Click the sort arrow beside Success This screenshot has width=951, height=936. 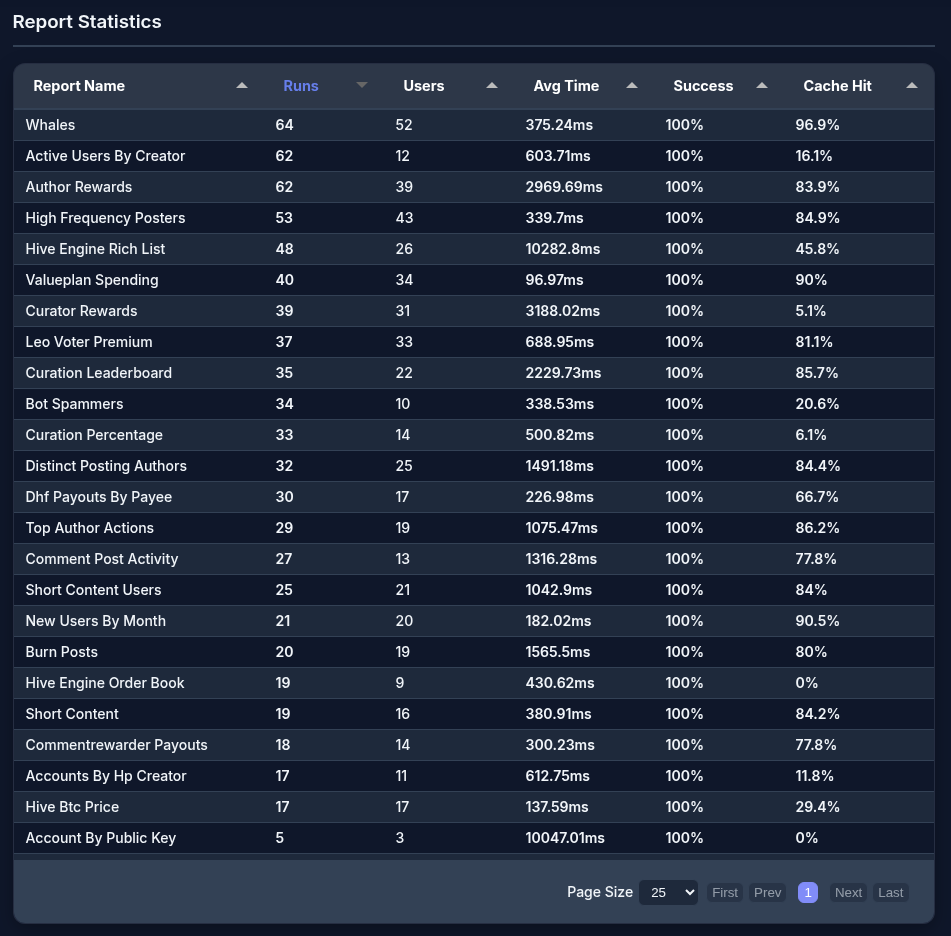pyautogui.click(x=762, y=86)
